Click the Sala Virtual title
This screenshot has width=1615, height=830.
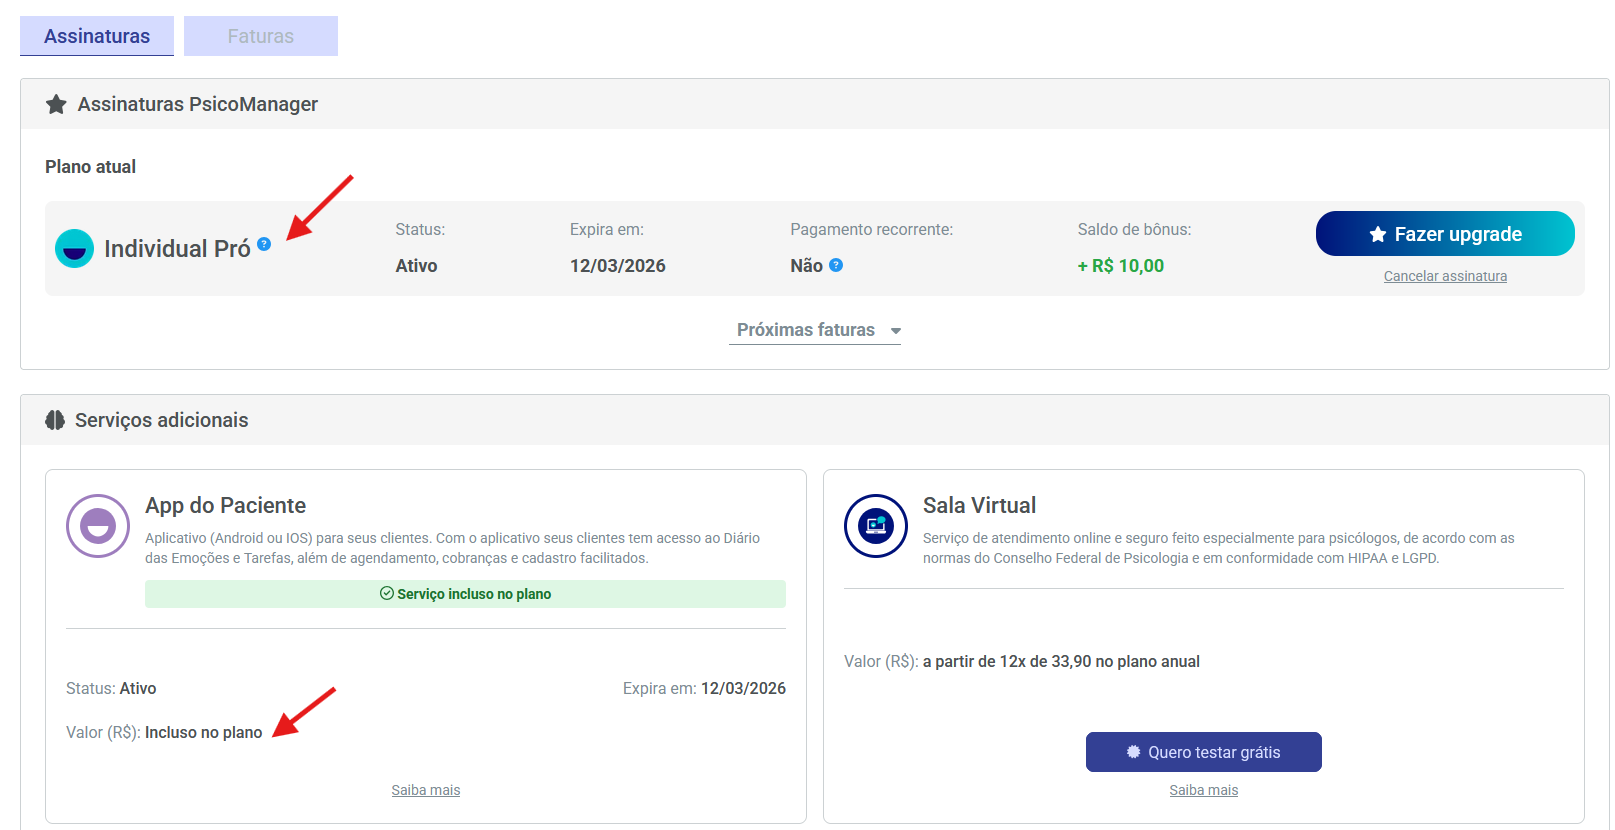(x=979, y=506)
